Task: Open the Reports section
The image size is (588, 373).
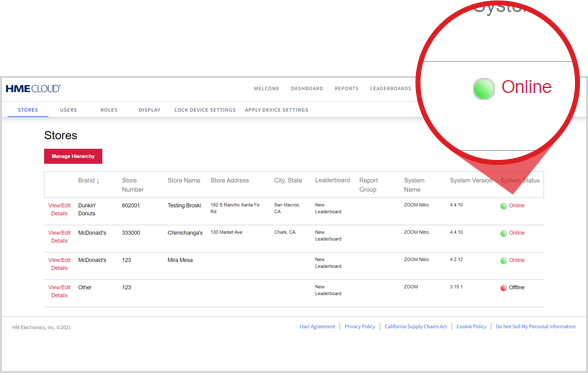Action: pos(346,88)
